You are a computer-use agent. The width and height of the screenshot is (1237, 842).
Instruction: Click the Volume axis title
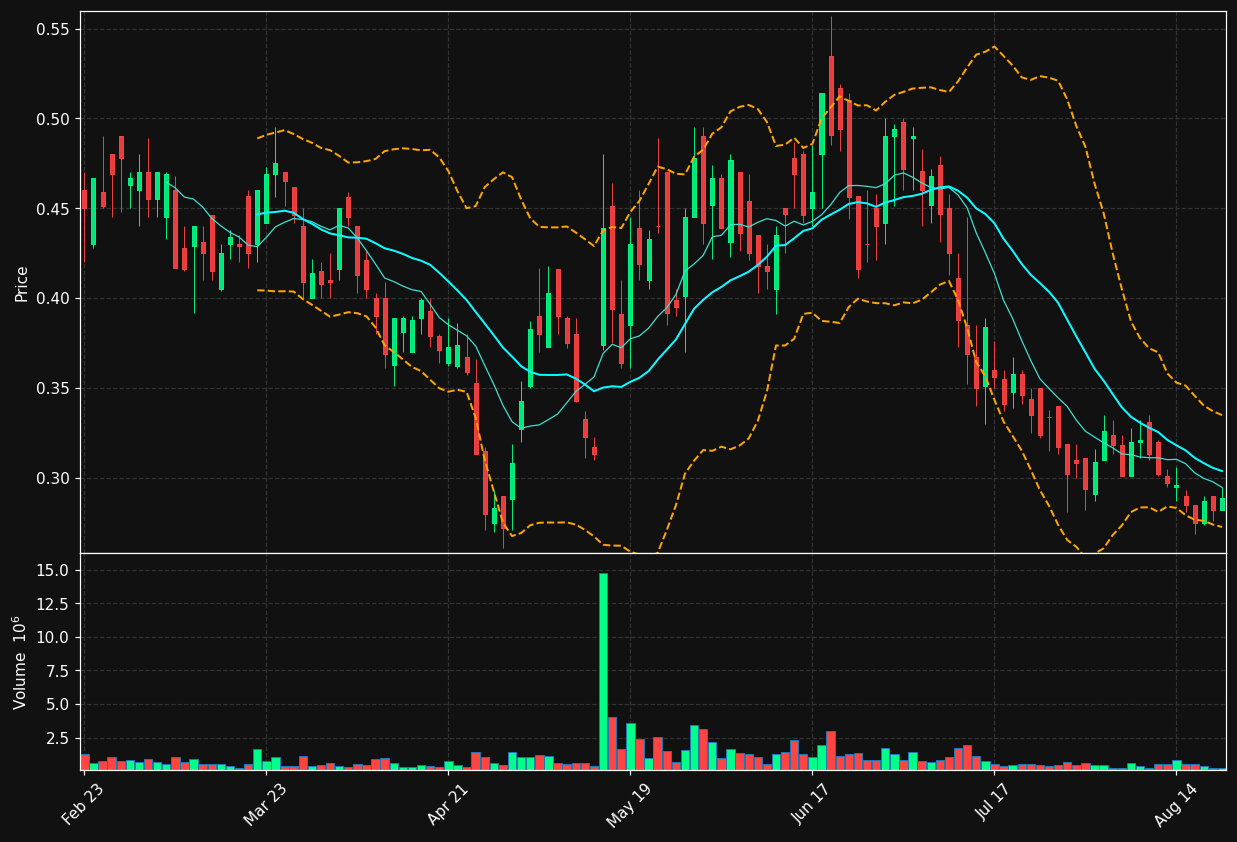[20, 662]
